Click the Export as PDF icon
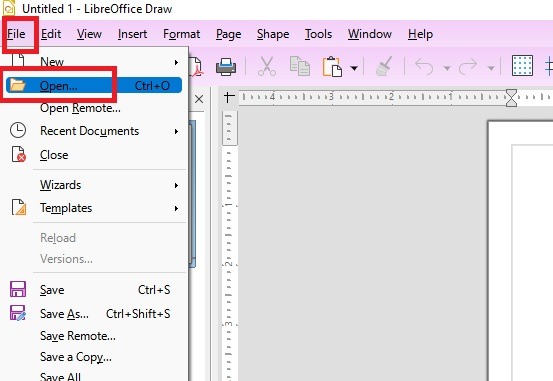 point(196,67)
